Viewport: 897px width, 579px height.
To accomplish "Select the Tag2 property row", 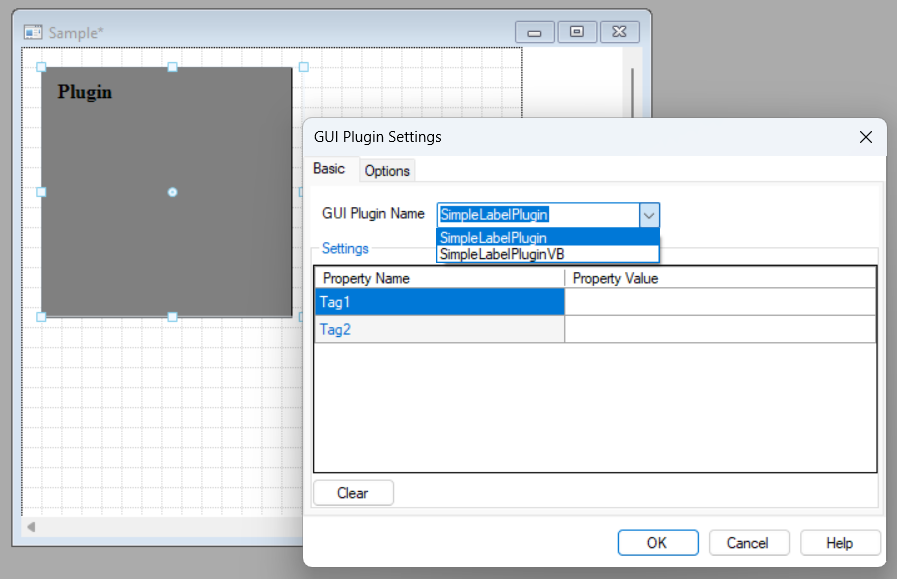I will click(x=439, y=329).
